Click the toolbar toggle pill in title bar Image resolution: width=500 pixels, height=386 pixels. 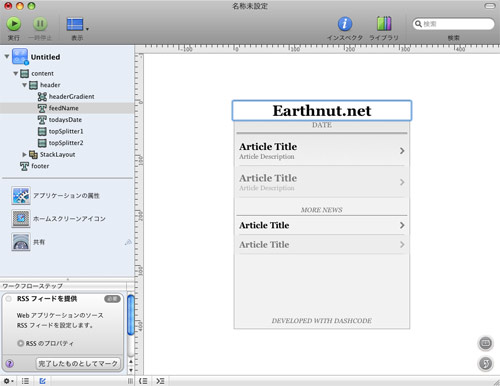490,6
